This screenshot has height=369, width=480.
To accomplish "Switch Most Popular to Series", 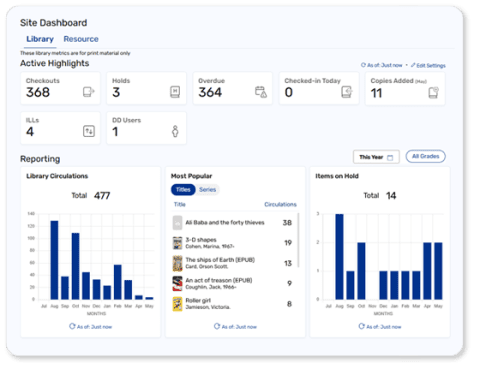I will 207,190.
